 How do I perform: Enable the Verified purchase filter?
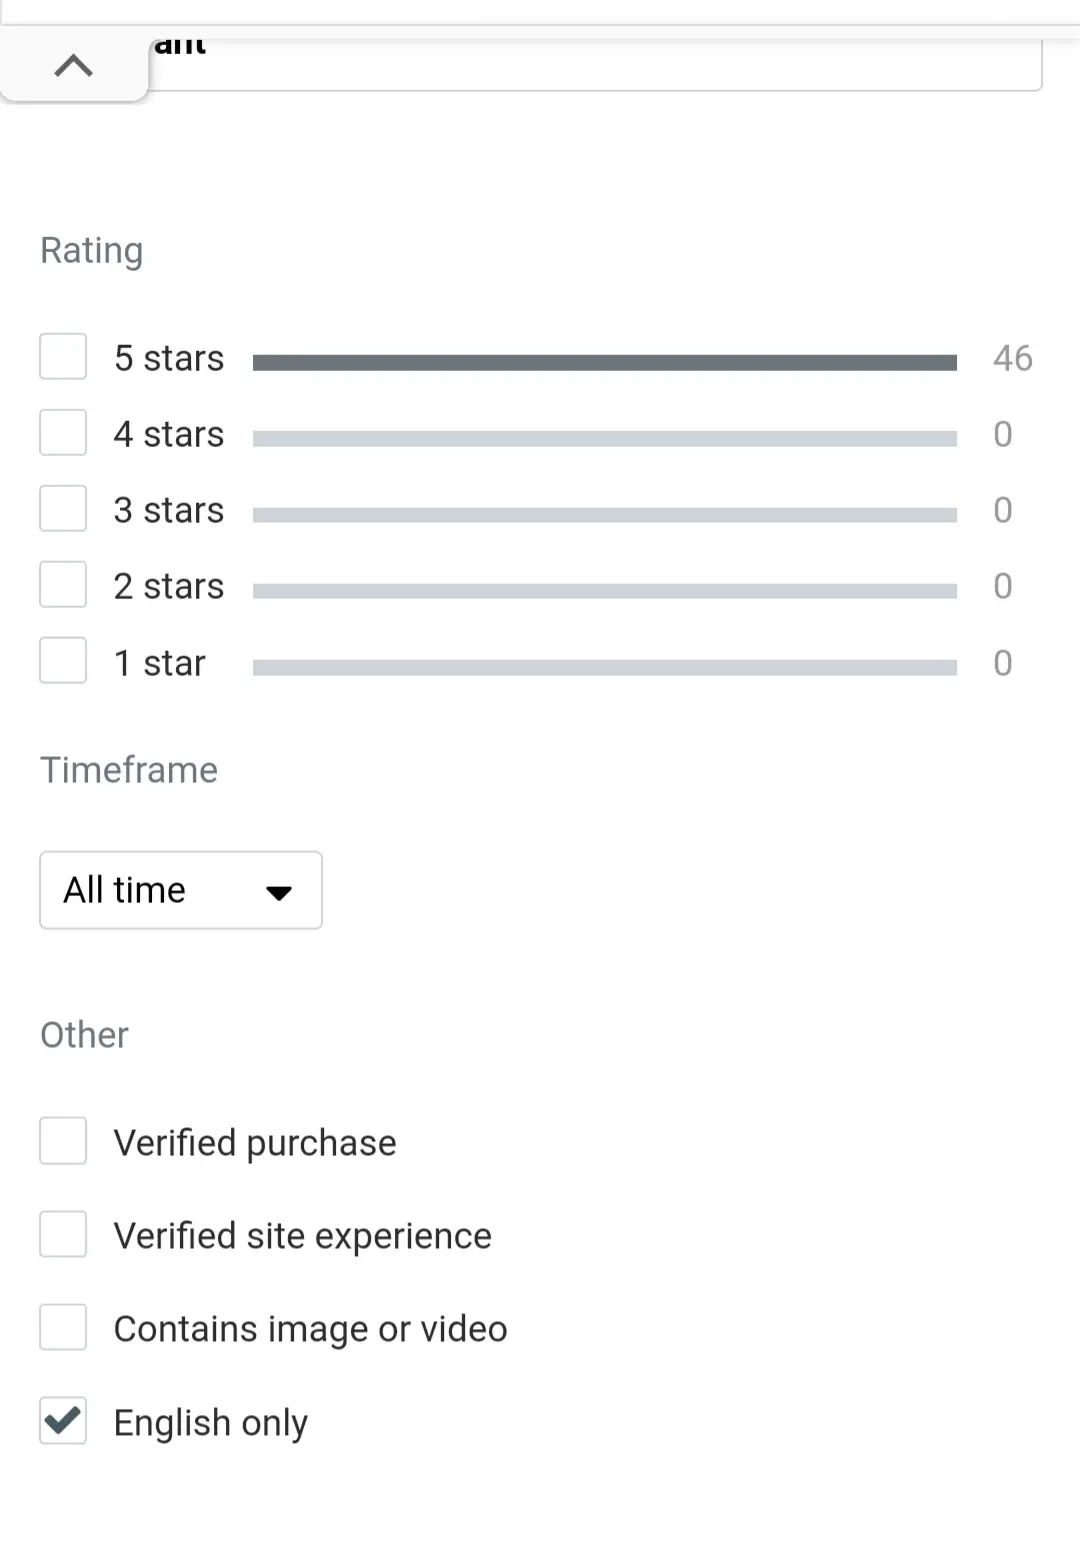coord(63,1141)
